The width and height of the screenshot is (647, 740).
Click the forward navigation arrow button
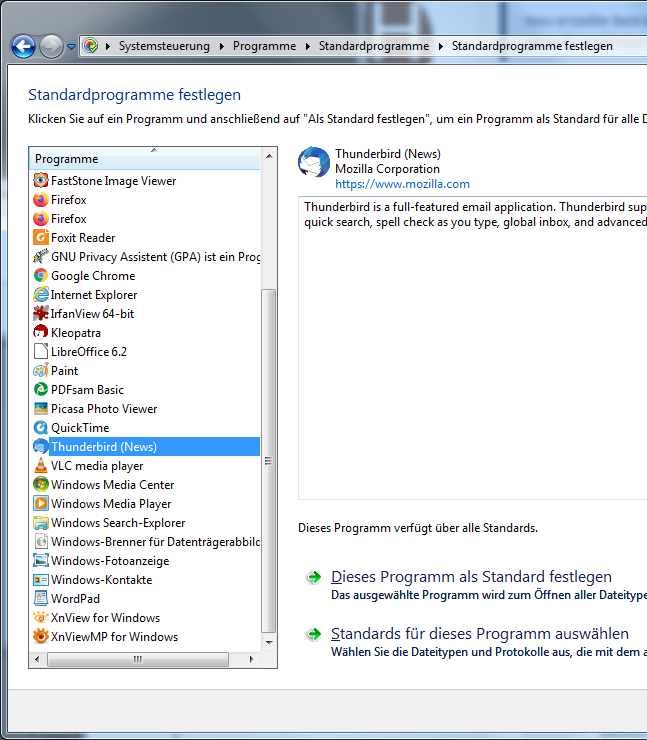(51, 46)
